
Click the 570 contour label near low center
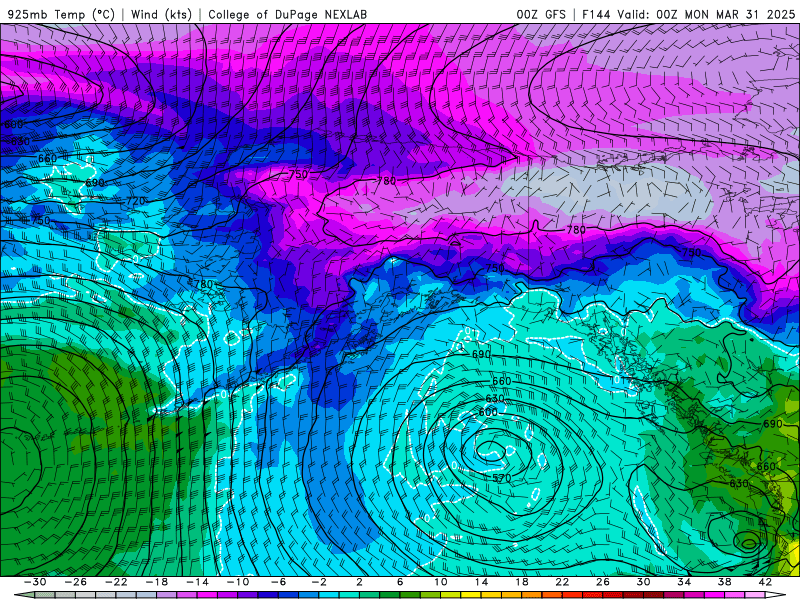pyautogui.click(x=502, y=478)
